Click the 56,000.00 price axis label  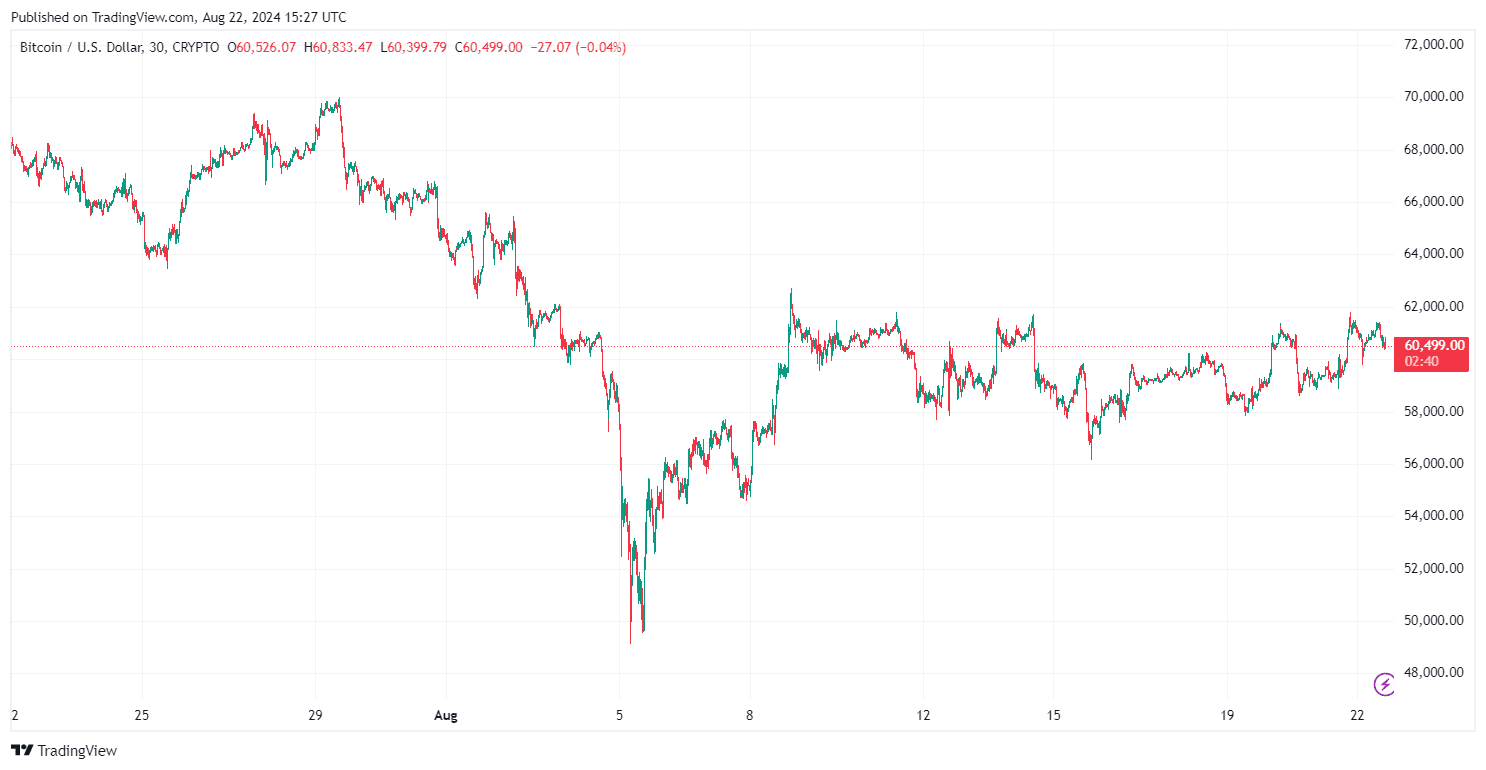pyautogui.click(x=1434, y=463)
